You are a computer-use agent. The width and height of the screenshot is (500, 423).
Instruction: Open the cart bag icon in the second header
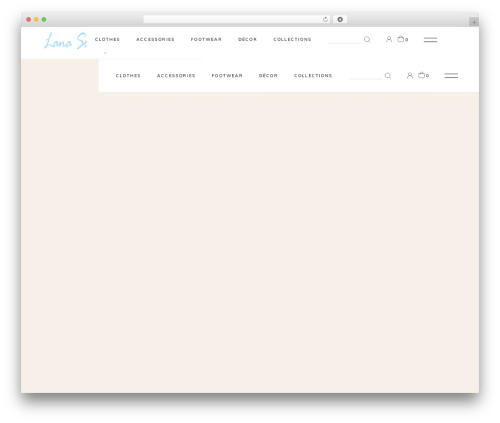423,75
